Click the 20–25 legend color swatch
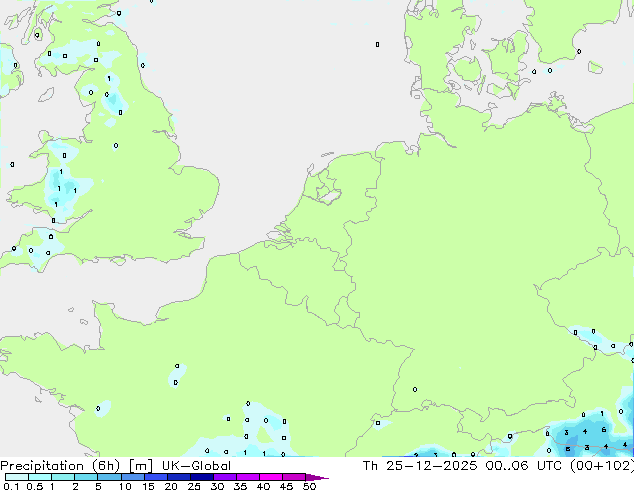This screenshot has height=490, width=634. 178,477
